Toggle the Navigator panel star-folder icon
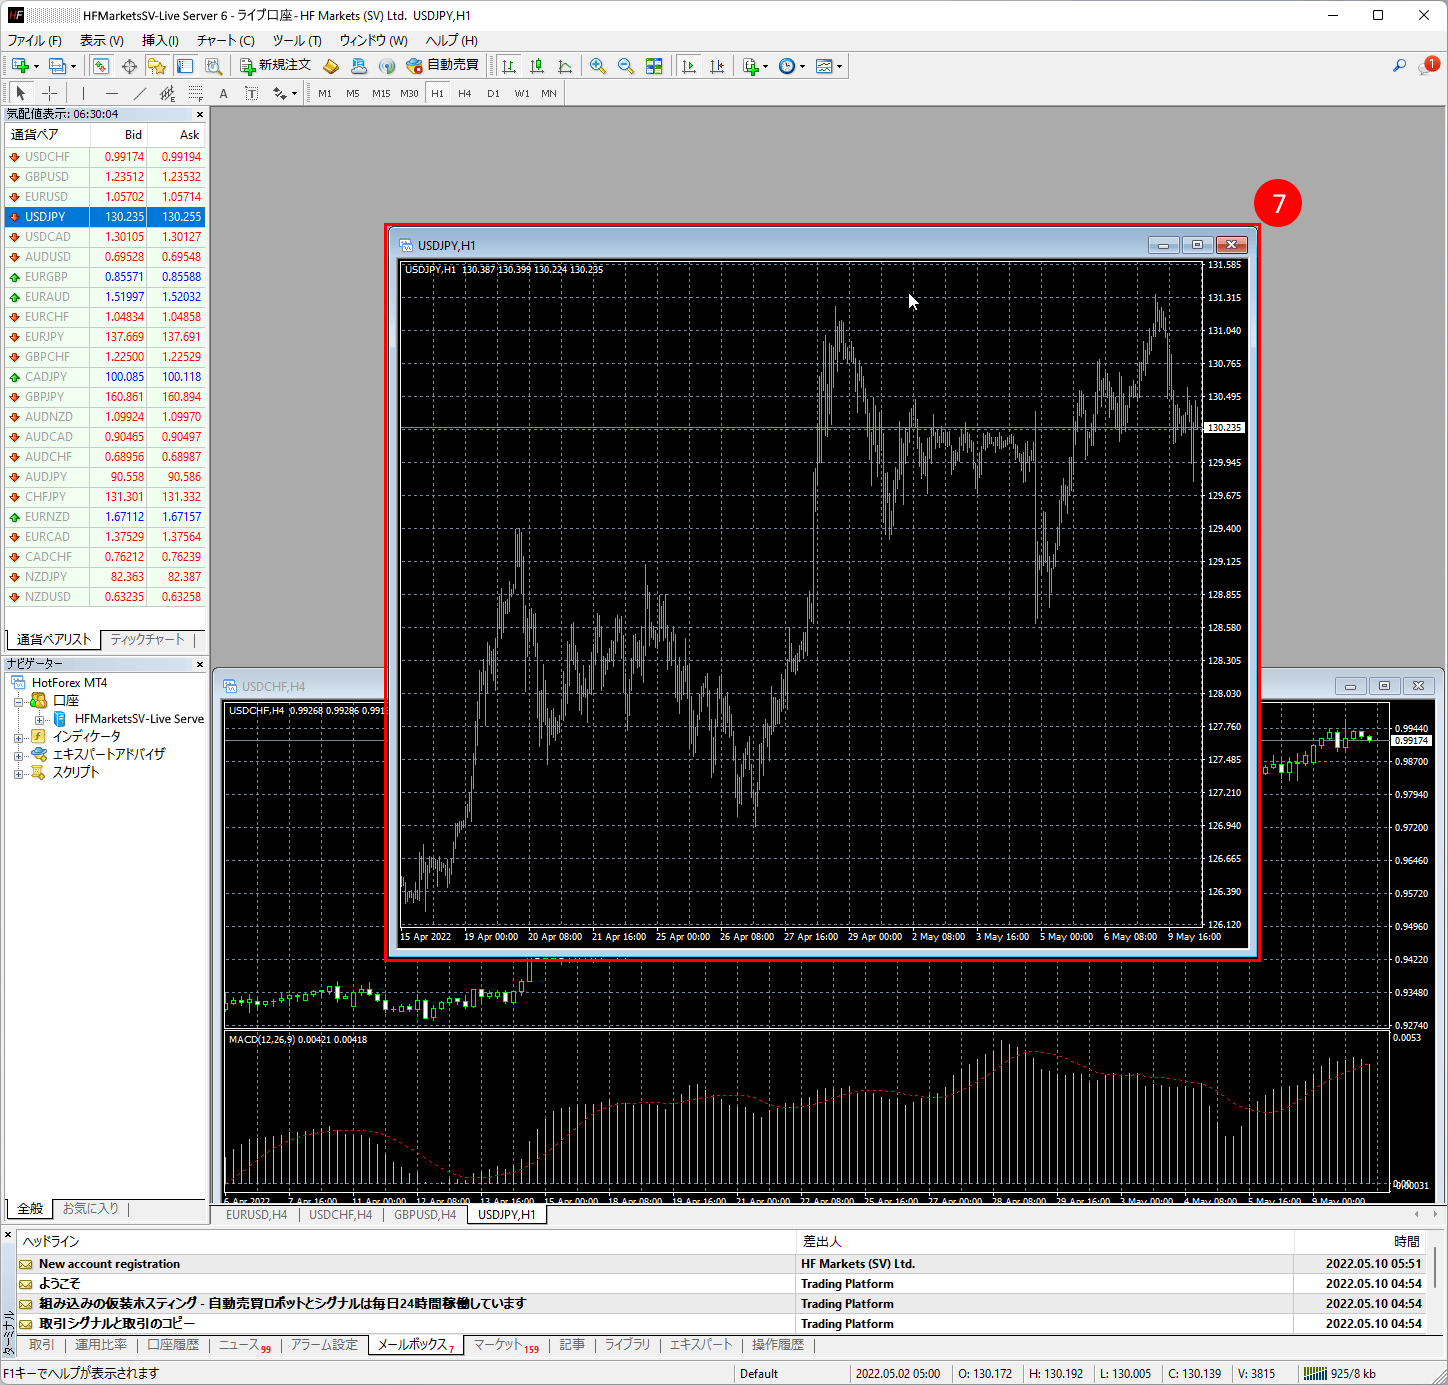1448x1385 pixels. pos(157,66)
